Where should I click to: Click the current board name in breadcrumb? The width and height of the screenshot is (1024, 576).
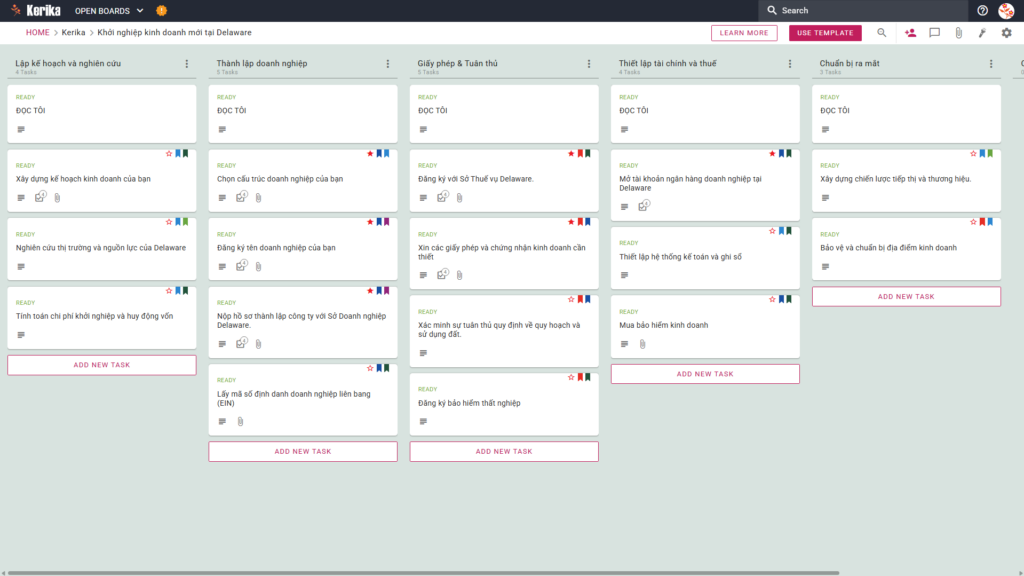pyautogui.click(x=174, y=33)
